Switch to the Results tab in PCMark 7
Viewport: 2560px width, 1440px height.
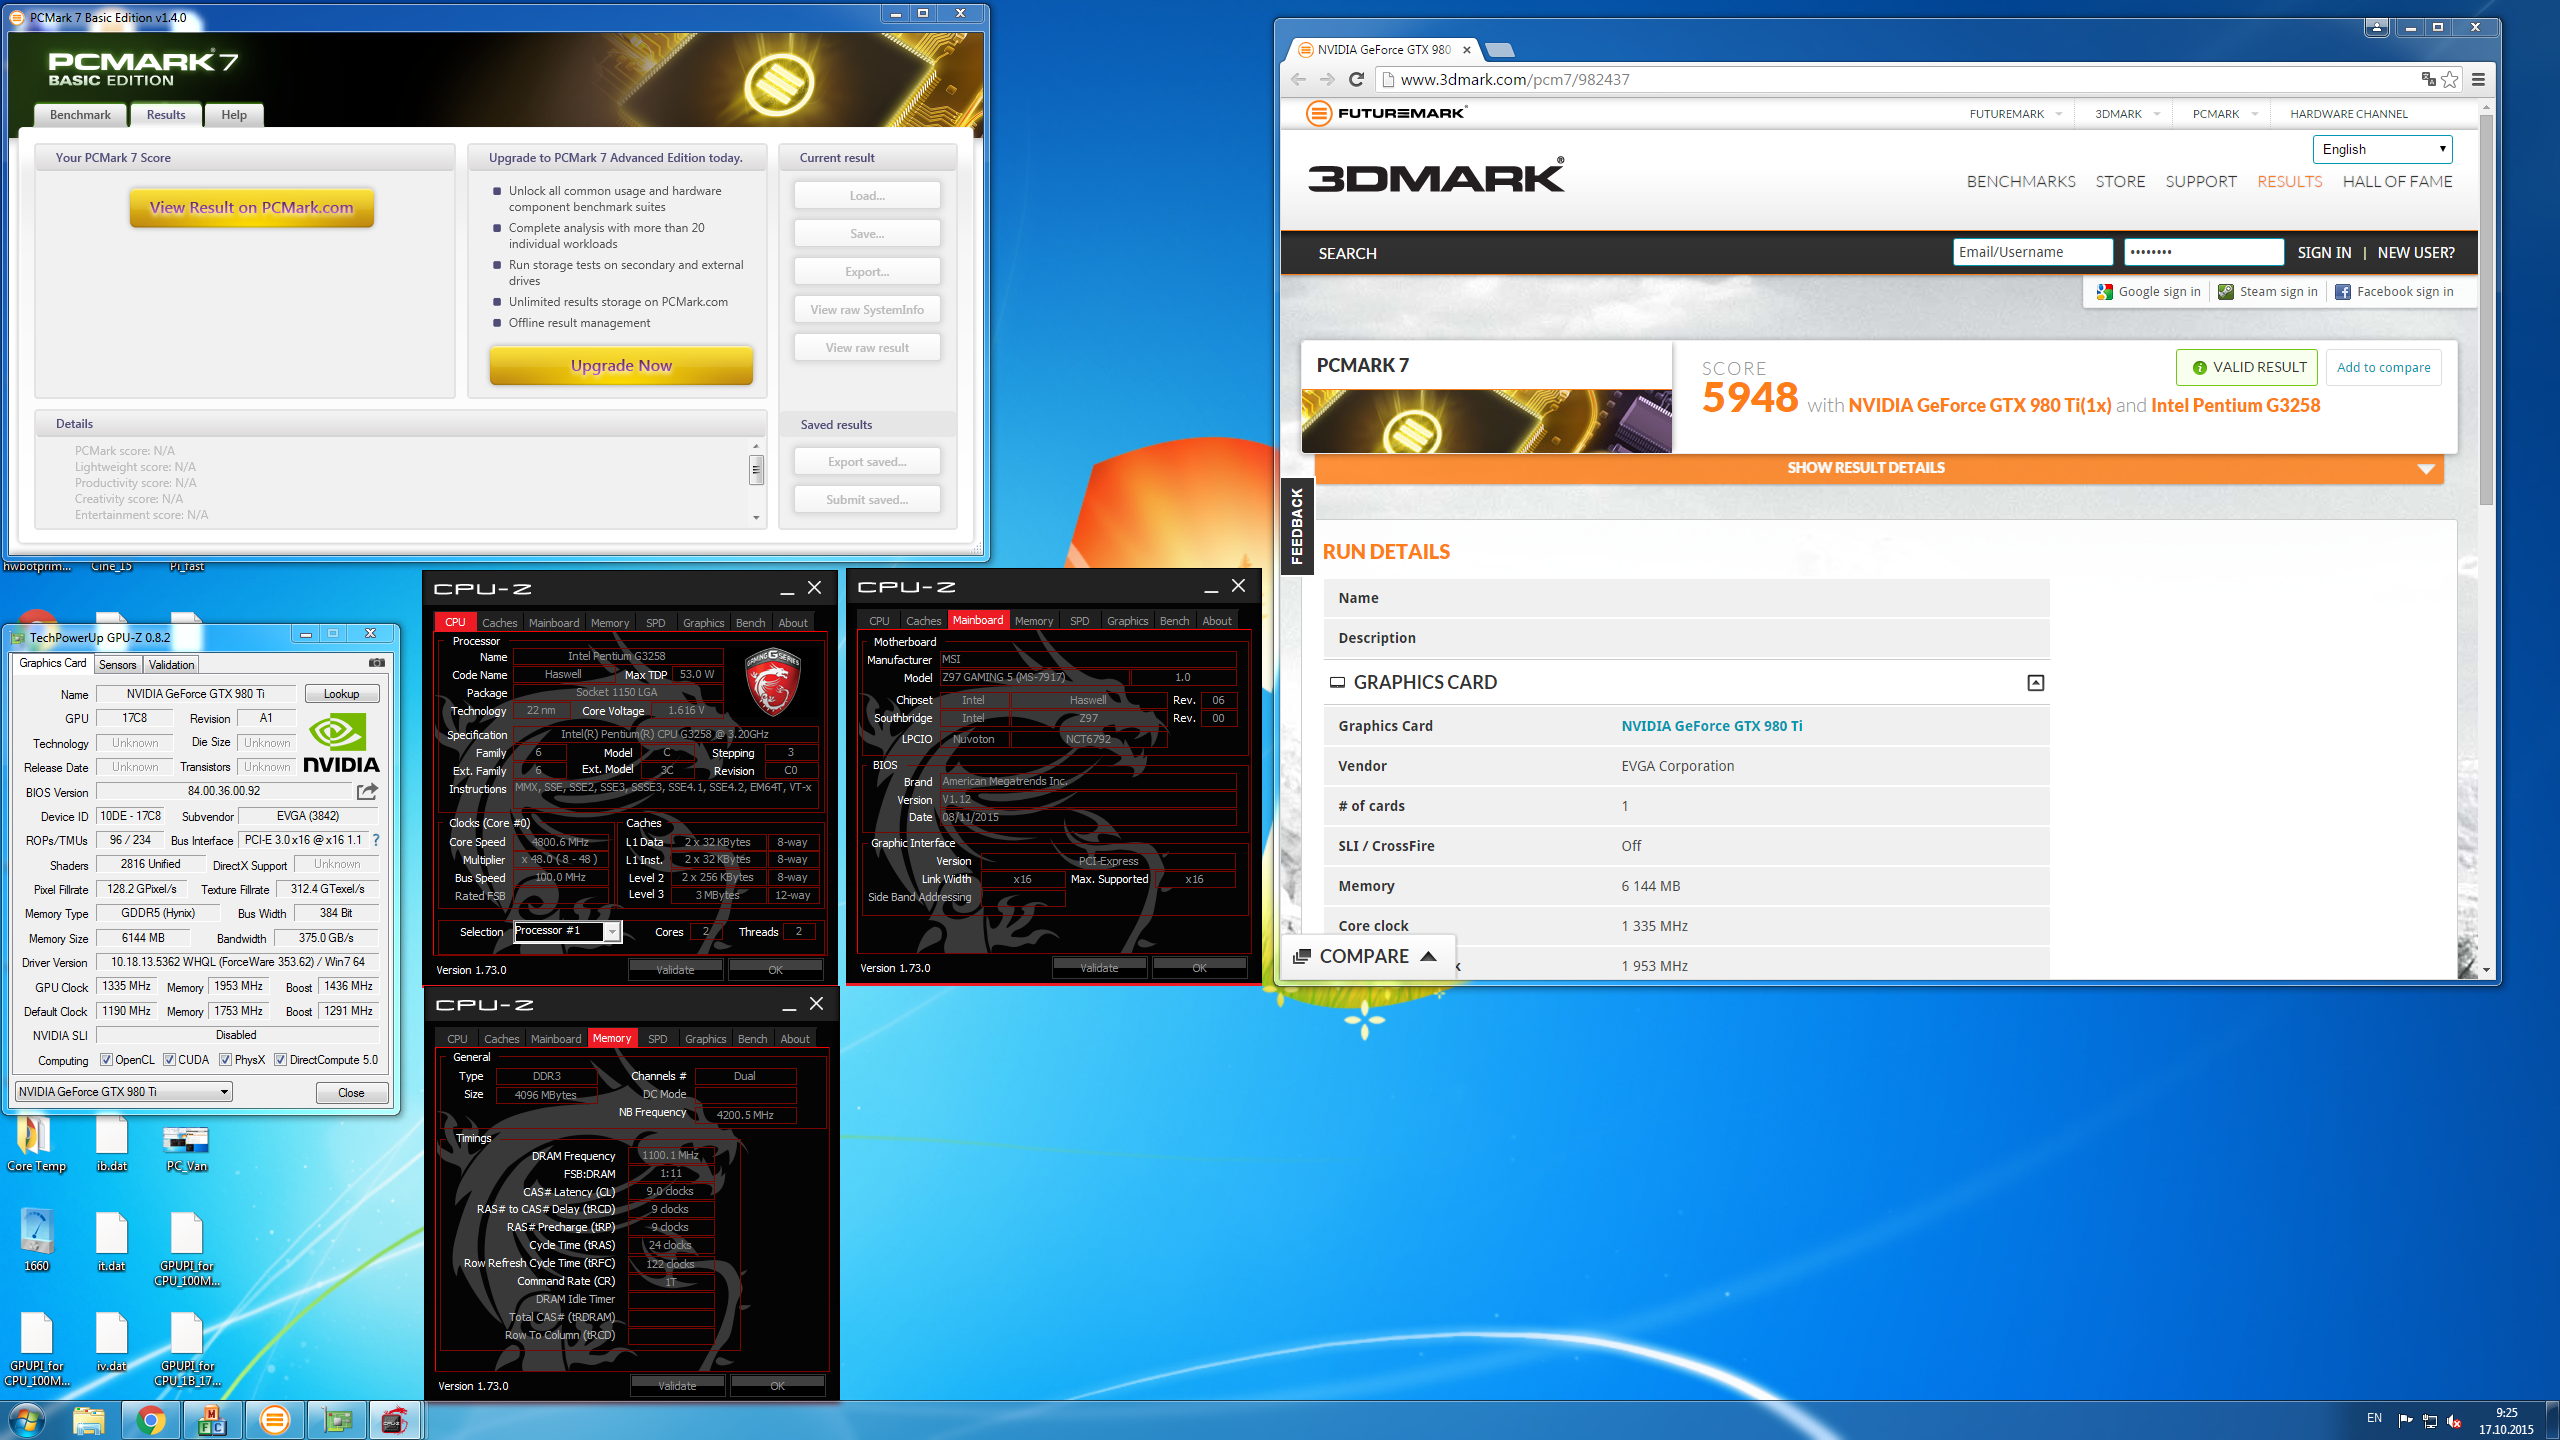(x=166, y=115)
